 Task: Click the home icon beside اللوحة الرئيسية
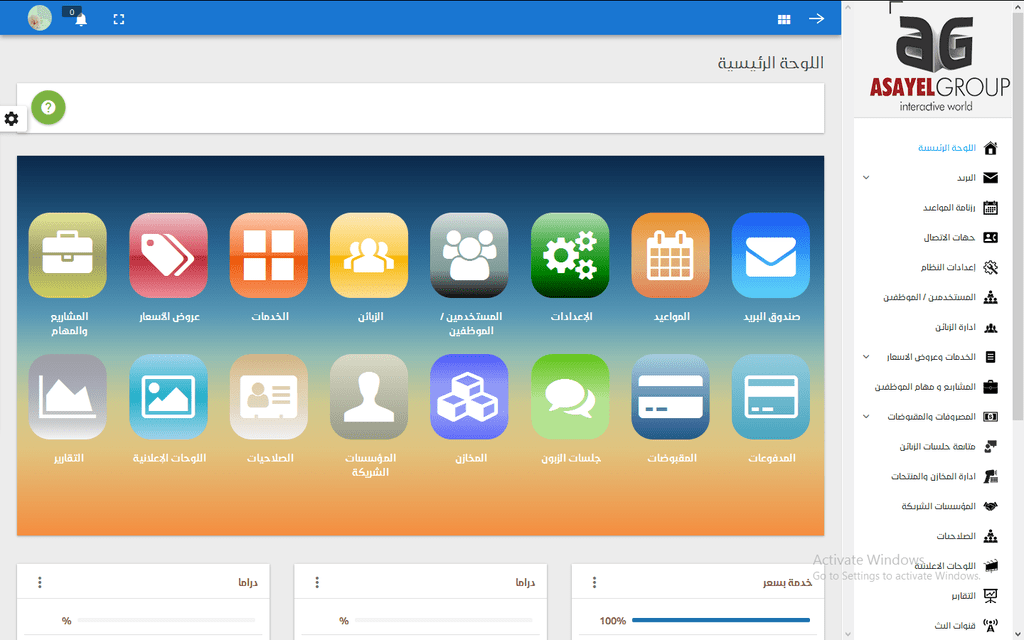coord(991,148)
